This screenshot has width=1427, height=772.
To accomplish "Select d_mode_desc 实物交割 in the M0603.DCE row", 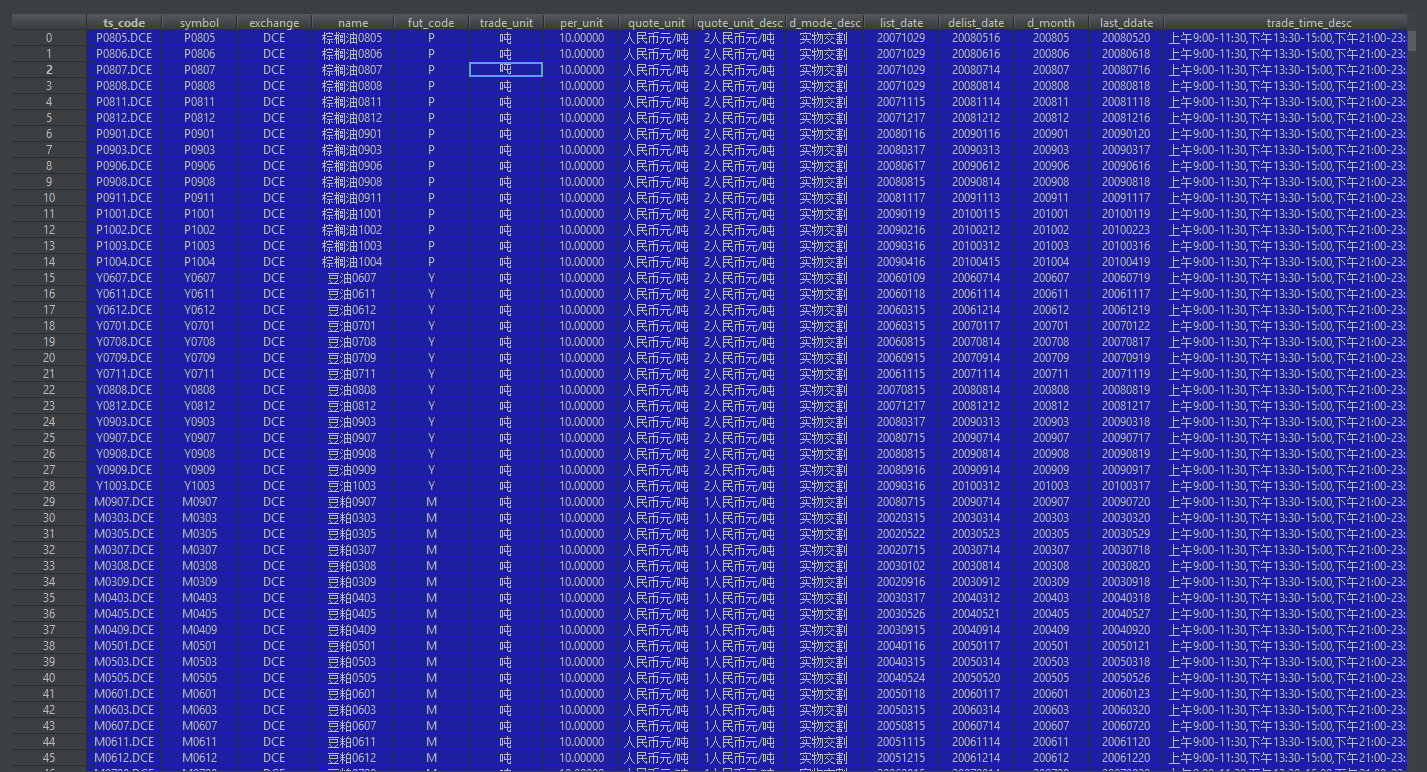I will tap(825, 710).
